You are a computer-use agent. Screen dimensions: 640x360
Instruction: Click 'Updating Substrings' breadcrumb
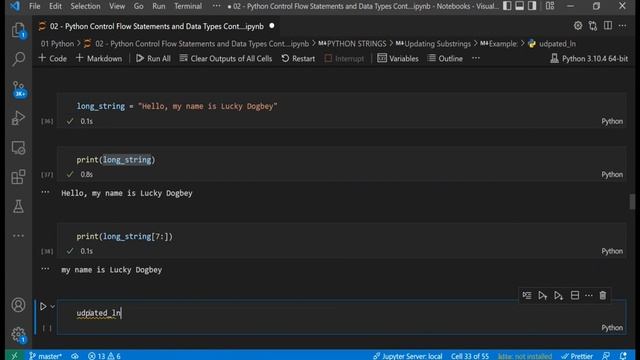(x=433, y=44)
